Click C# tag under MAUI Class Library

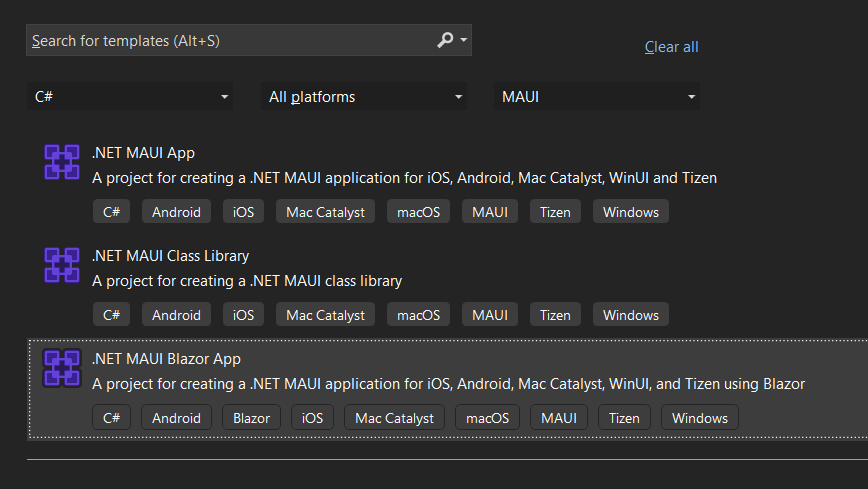(111, 315)
